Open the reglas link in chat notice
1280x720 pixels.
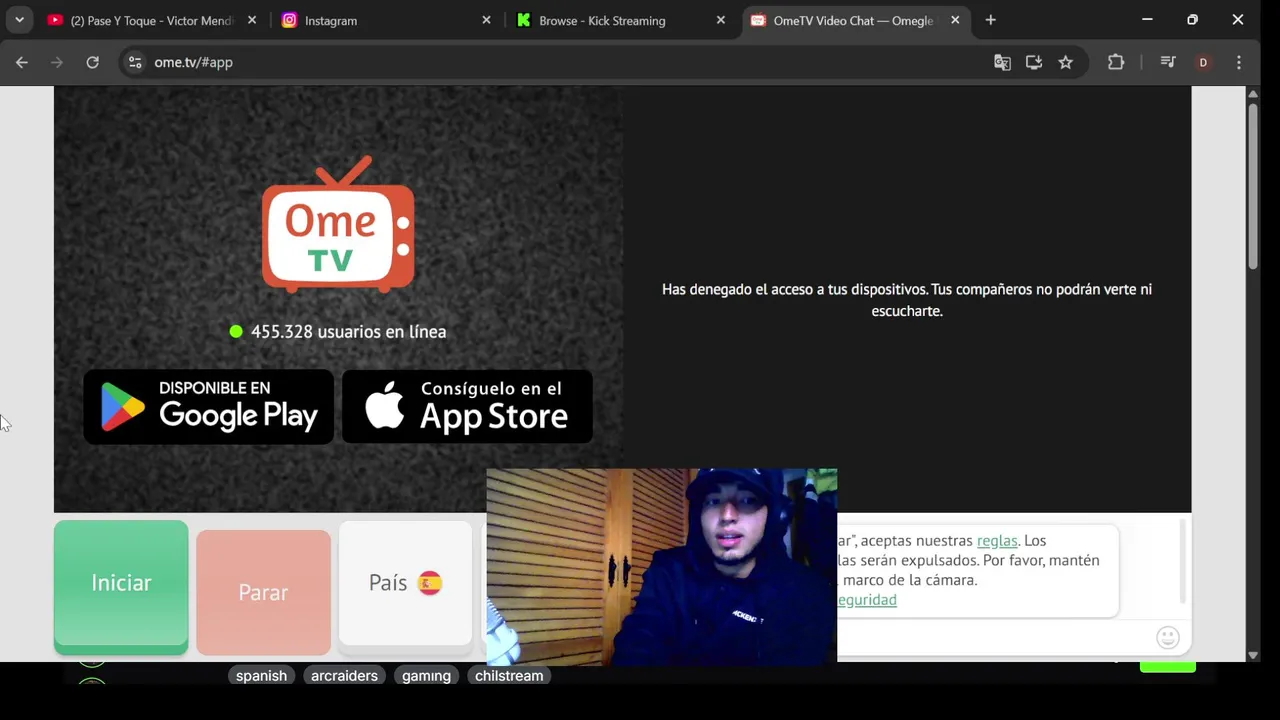(997, 540)
